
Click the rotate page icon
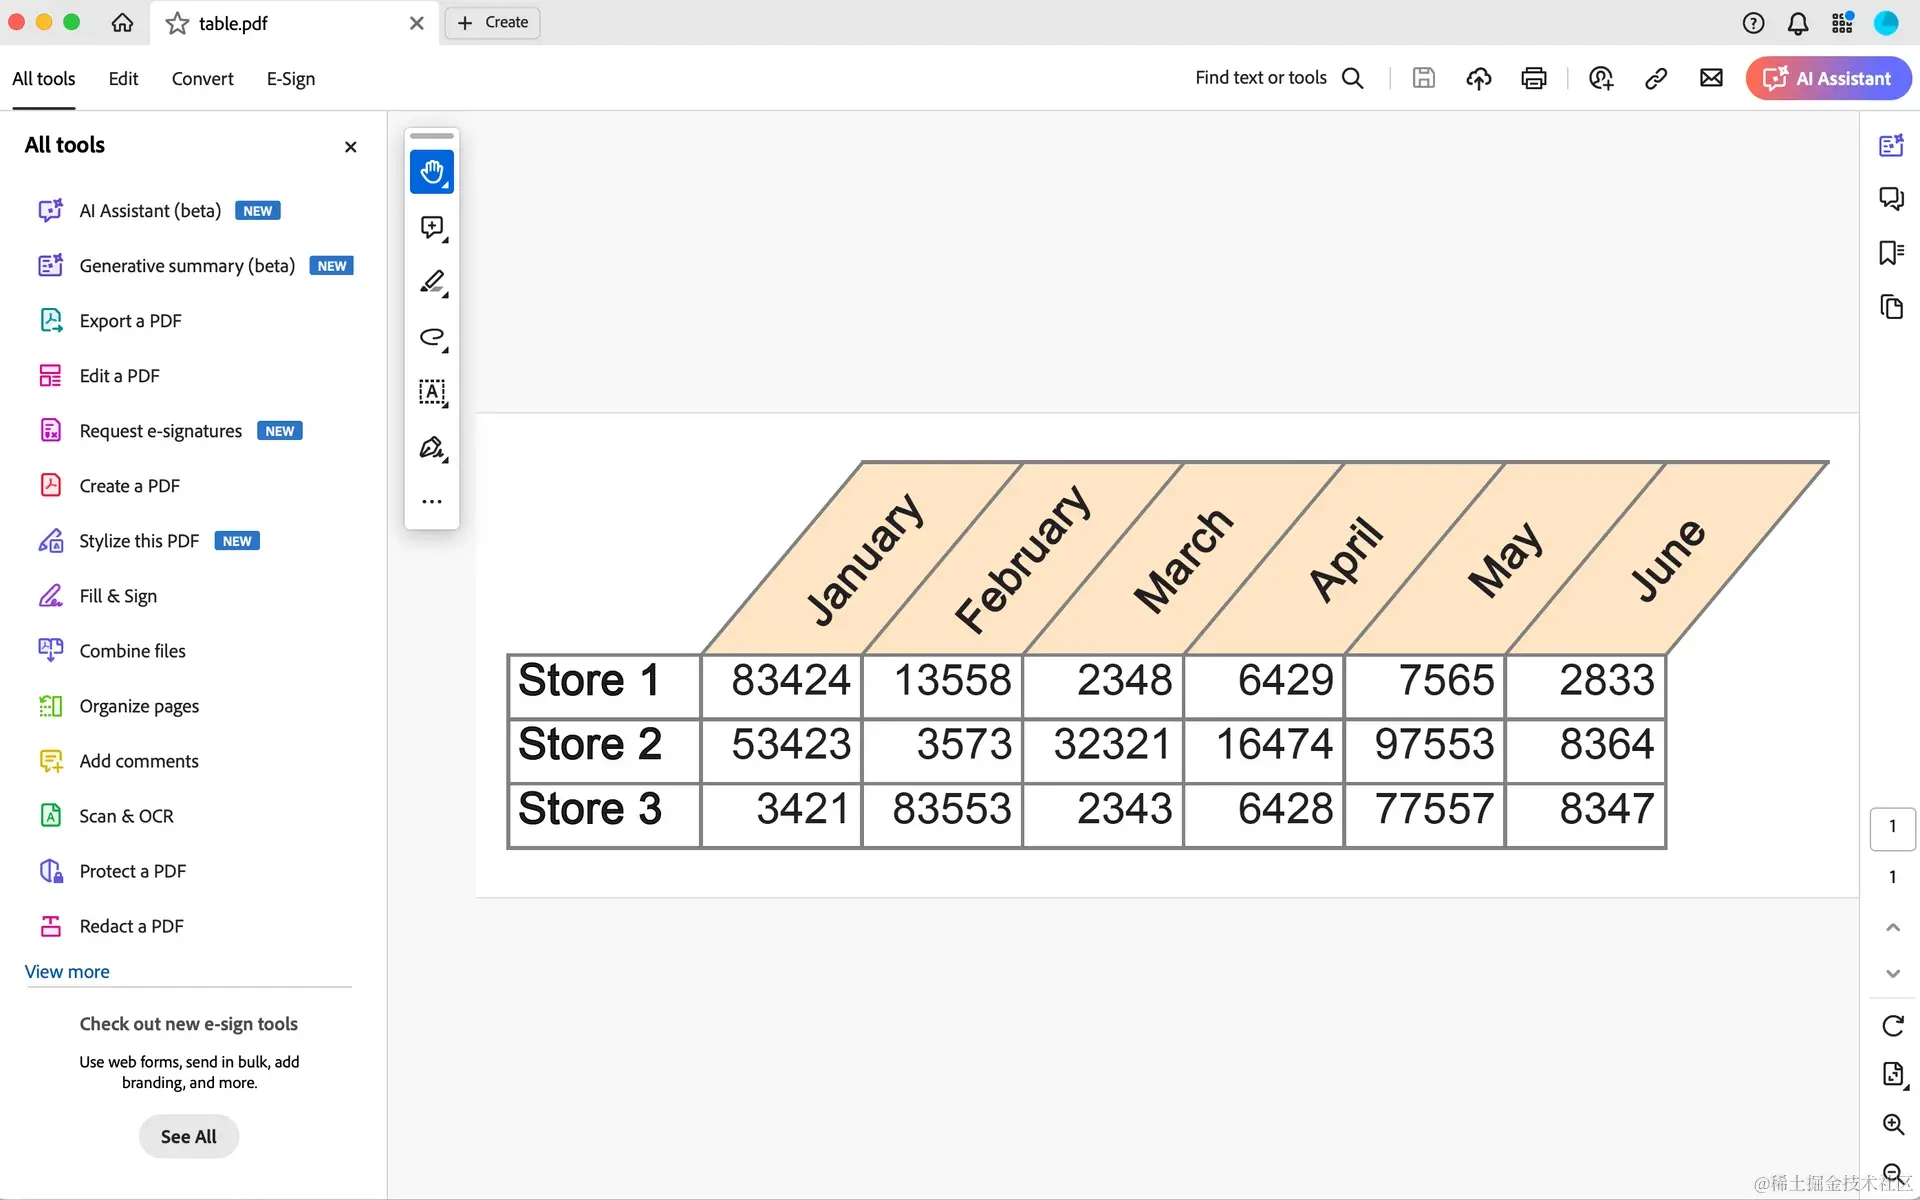click(x=1892, y=1026)
